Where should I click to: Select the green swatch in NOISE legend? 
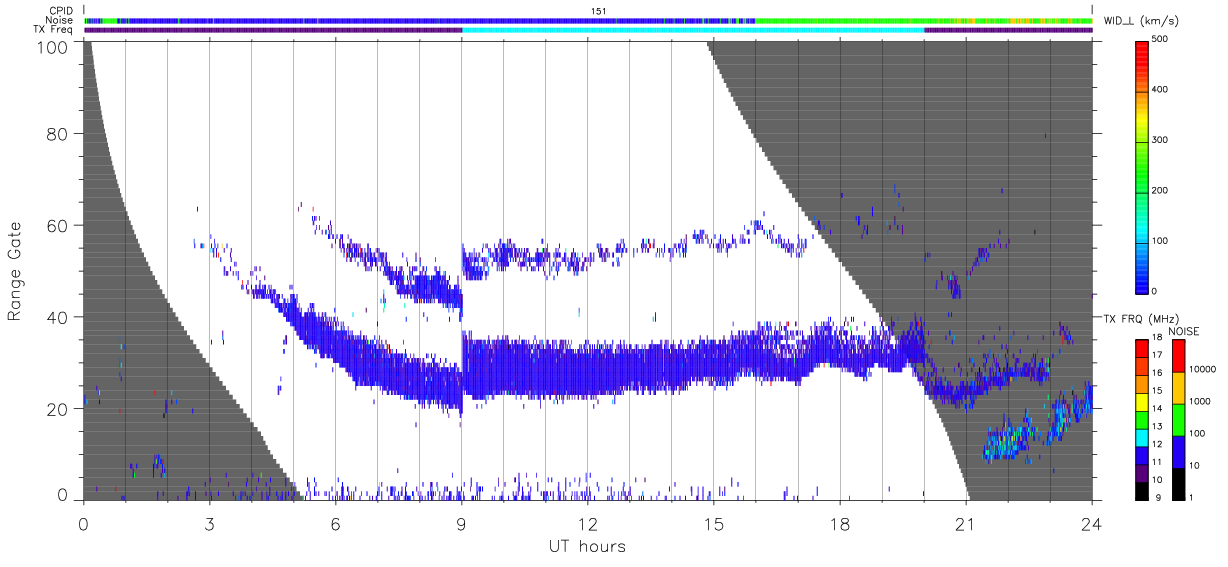[x=1178, y=418]
